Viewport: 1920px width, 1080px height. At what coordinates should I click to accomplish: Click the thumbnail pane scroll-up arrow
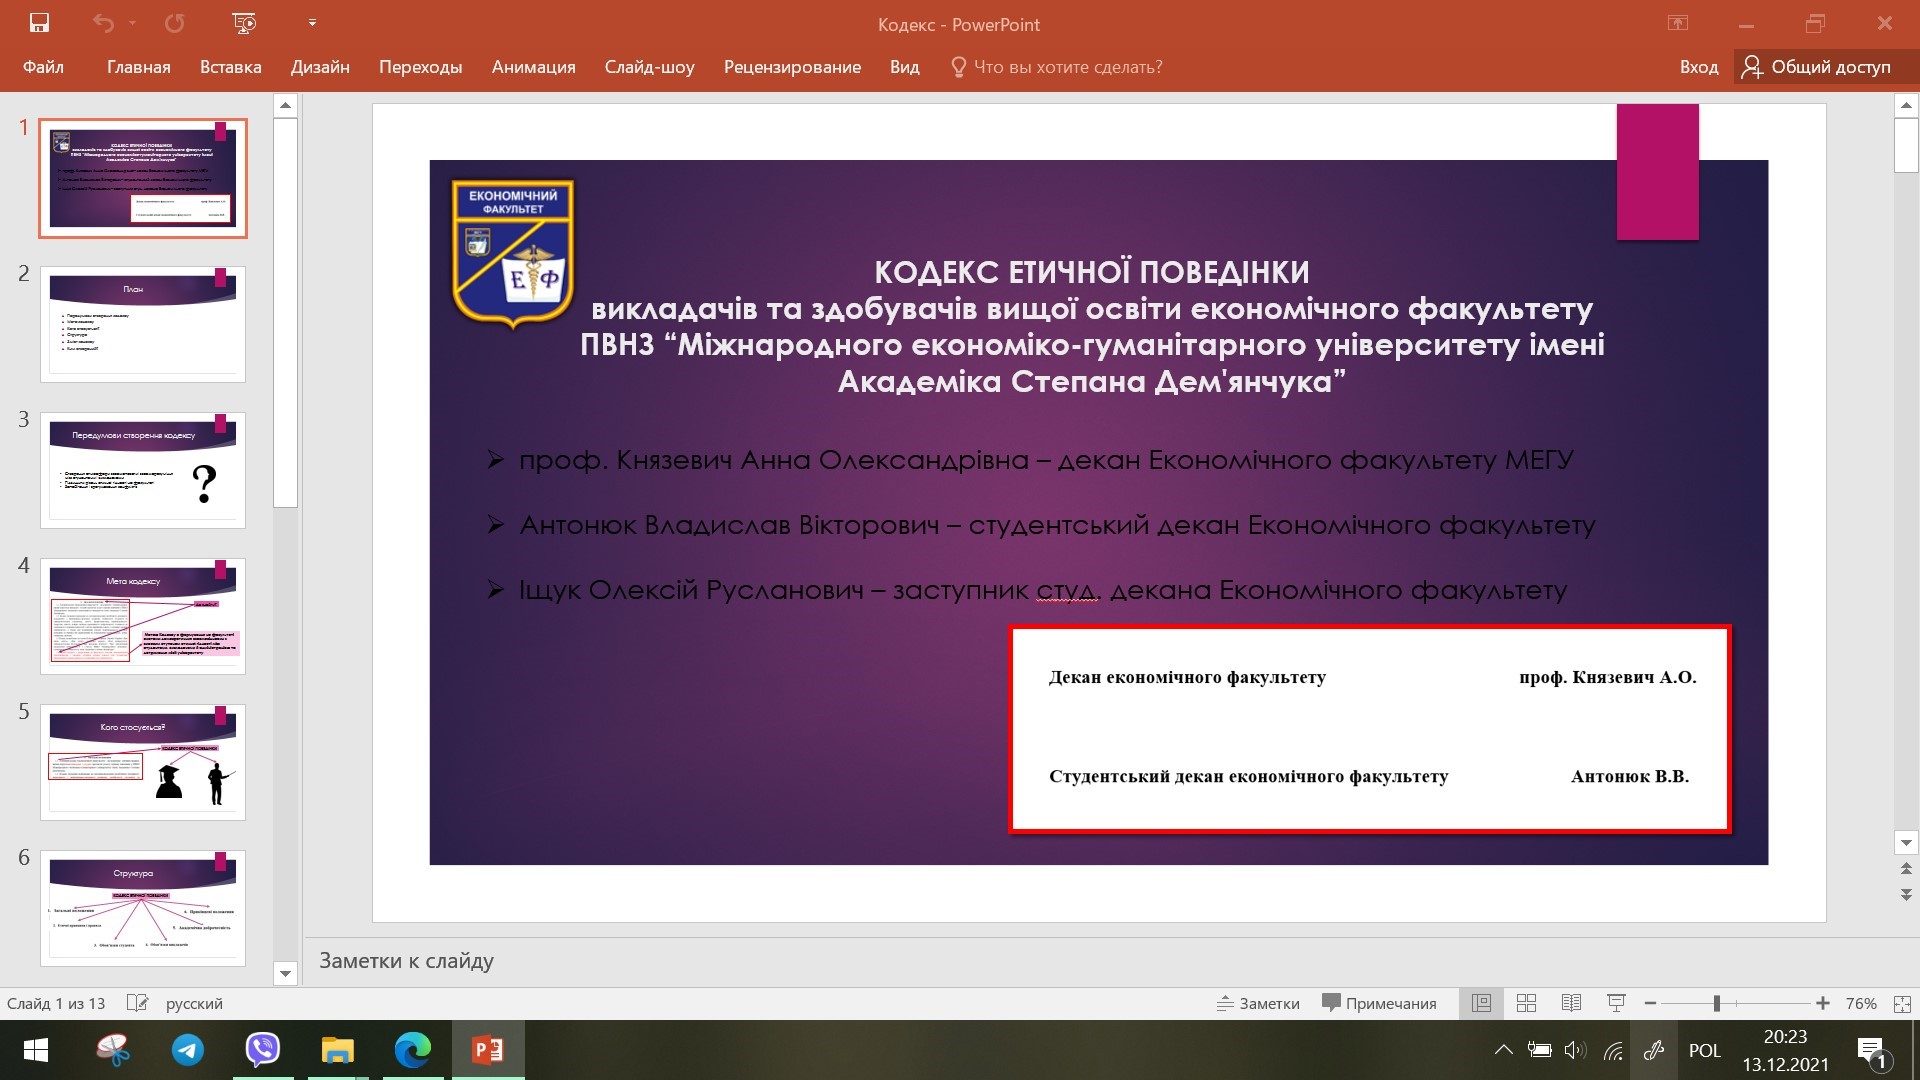coord(285,105)
